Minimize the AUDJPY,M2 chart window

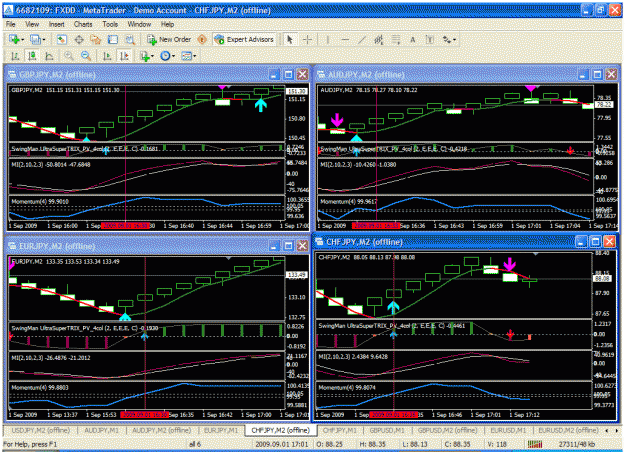click(582, 75)
